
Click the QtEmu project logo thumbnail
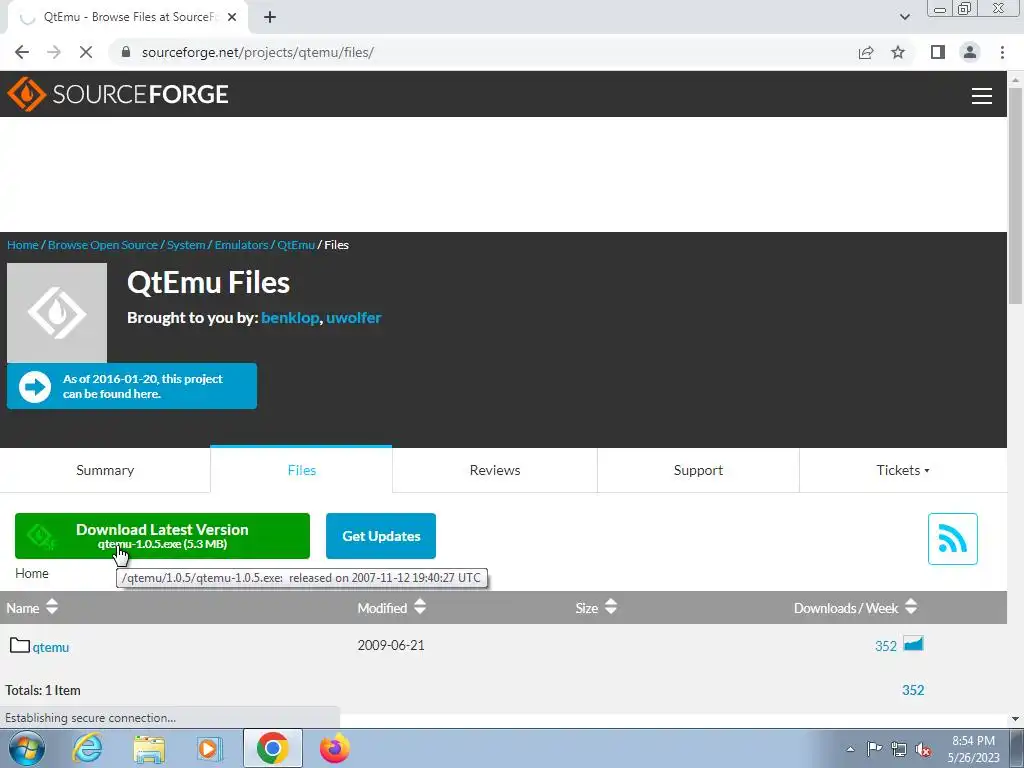coord(57,313)
